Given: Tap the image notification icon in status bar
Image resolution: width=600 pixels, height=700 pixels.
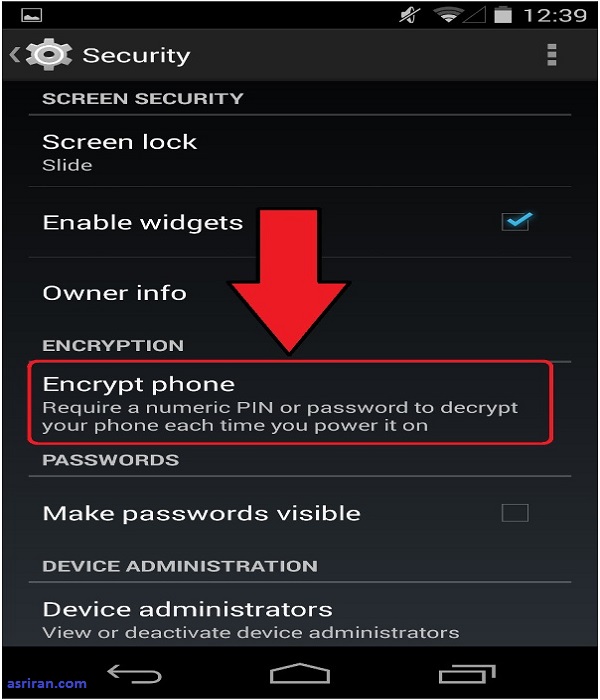Looking at the screenshot, I should (x=32, y=16).
